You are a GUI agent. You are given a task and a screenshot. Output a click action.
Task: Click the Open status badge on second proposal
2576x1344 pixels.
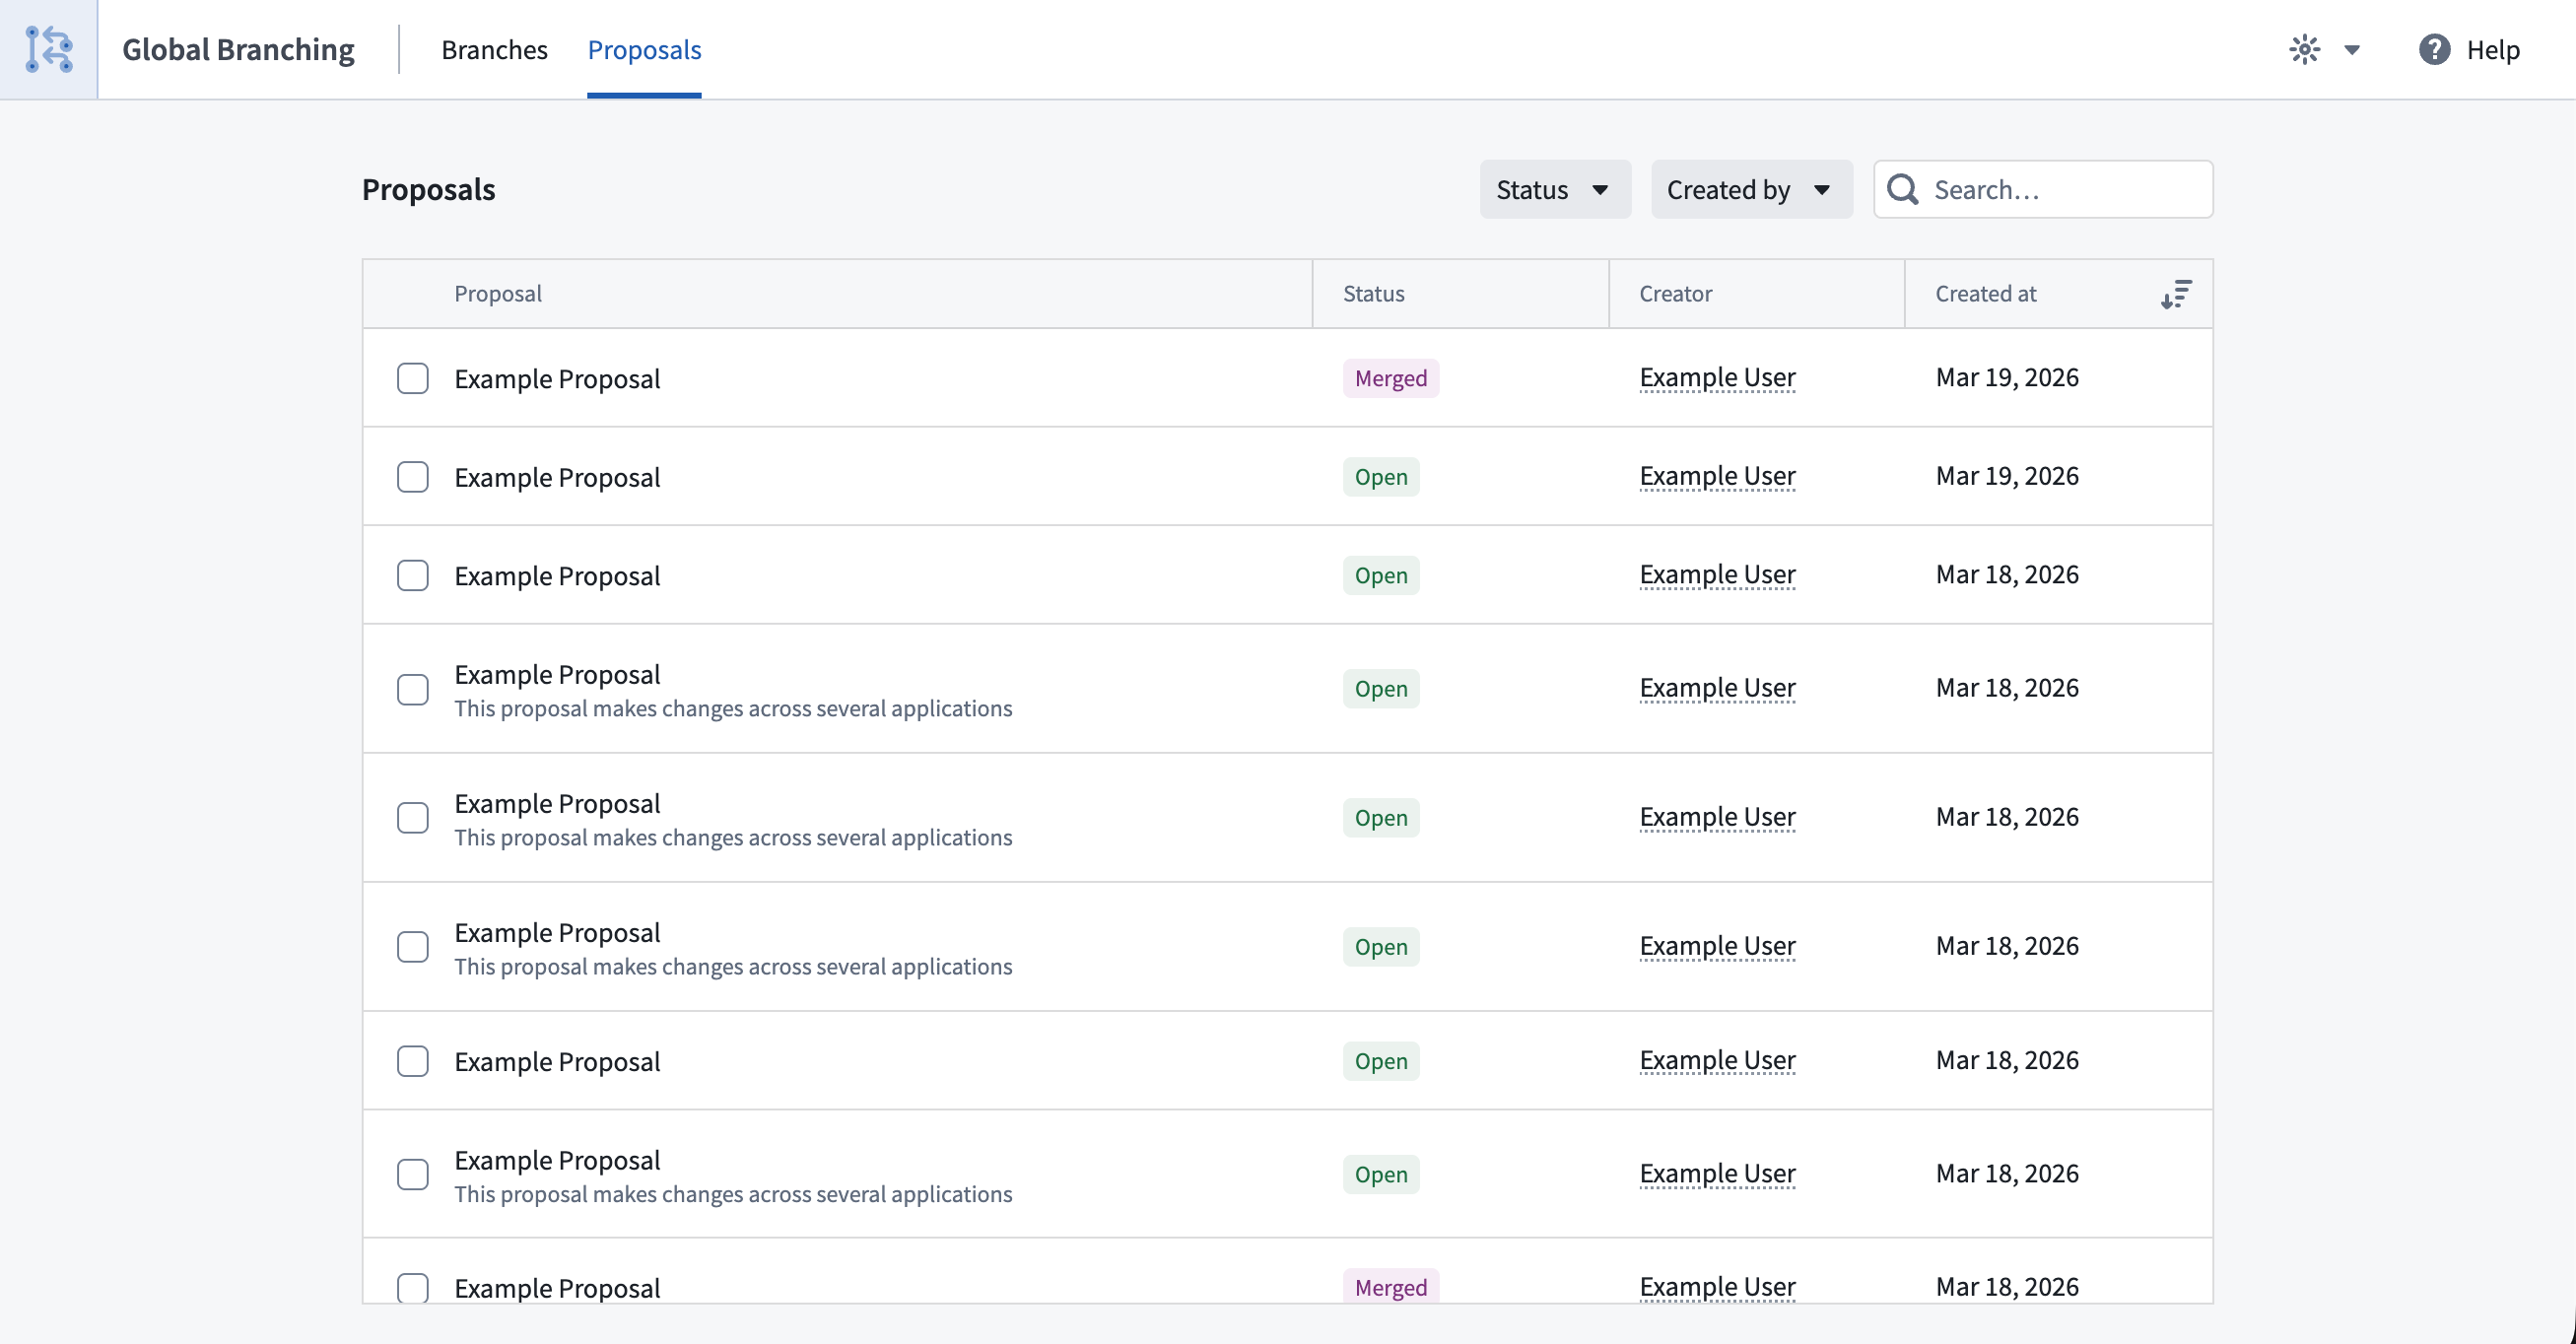click(1381, 477)
